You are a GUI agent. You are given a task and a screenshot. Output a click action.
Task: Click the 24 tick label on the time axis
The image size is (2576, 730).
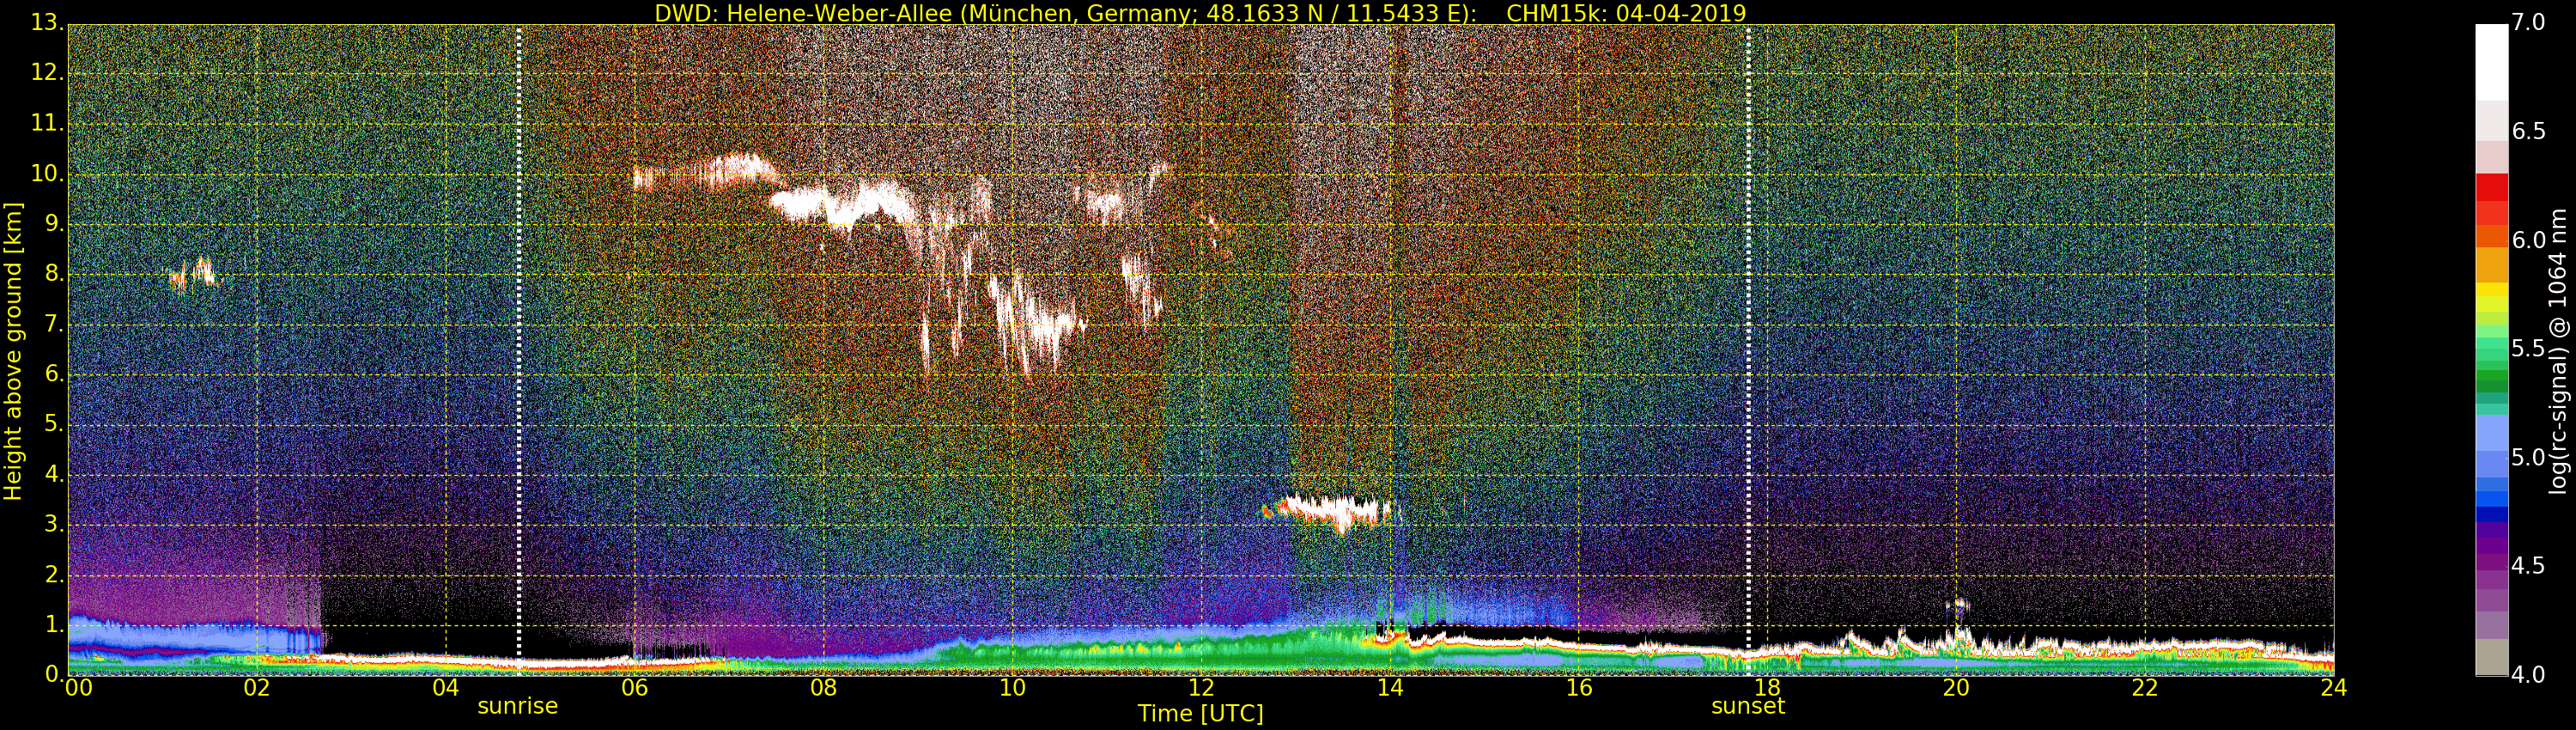point(2332,688)
